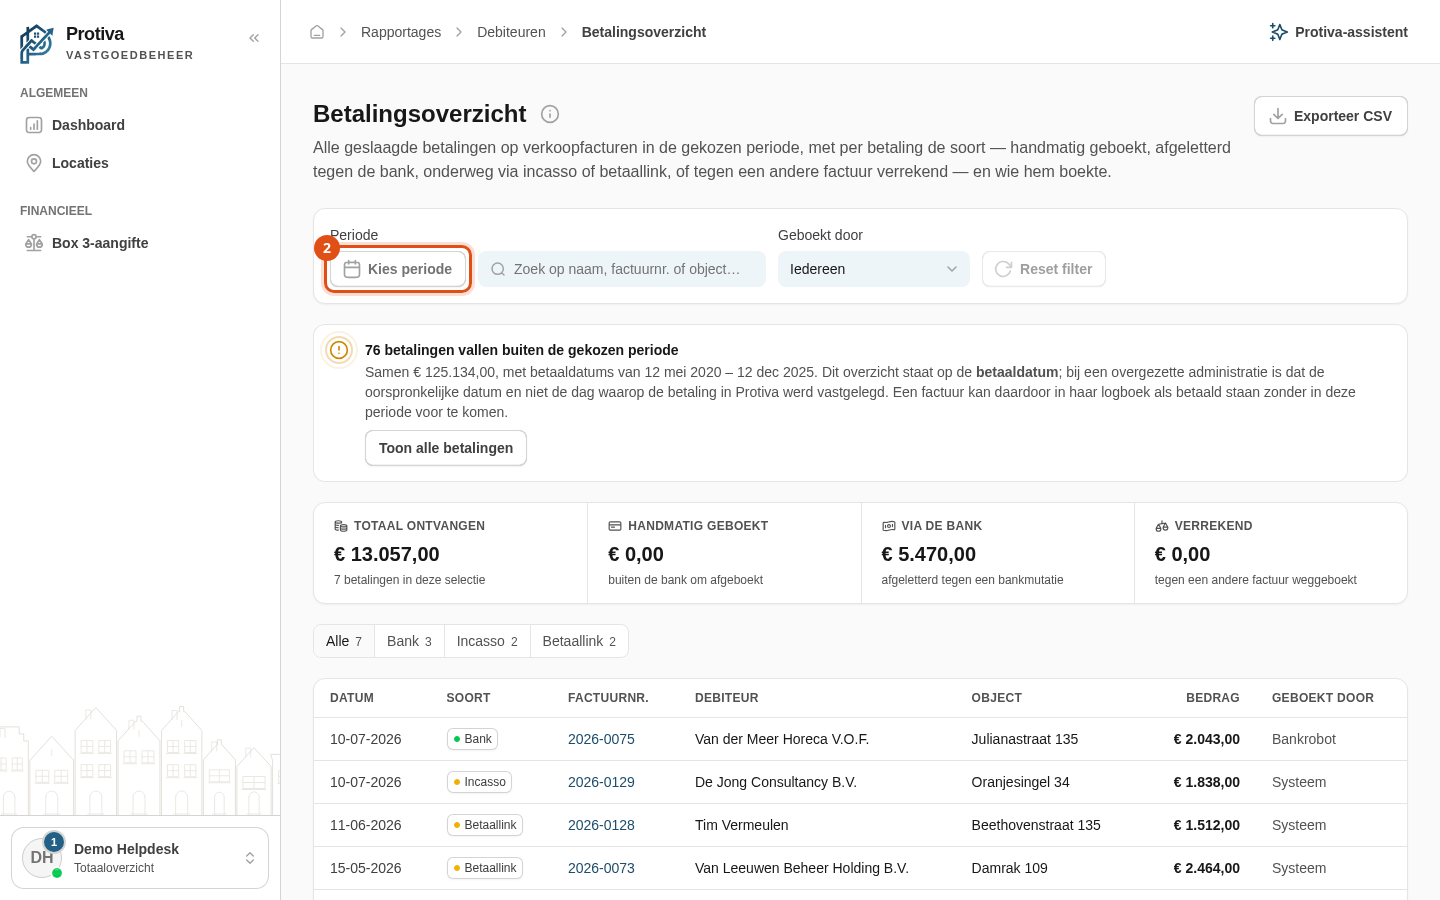Click the DH avatar with notification badge
The height and width of the screenshot is (900, 1440).
[42, 857]
